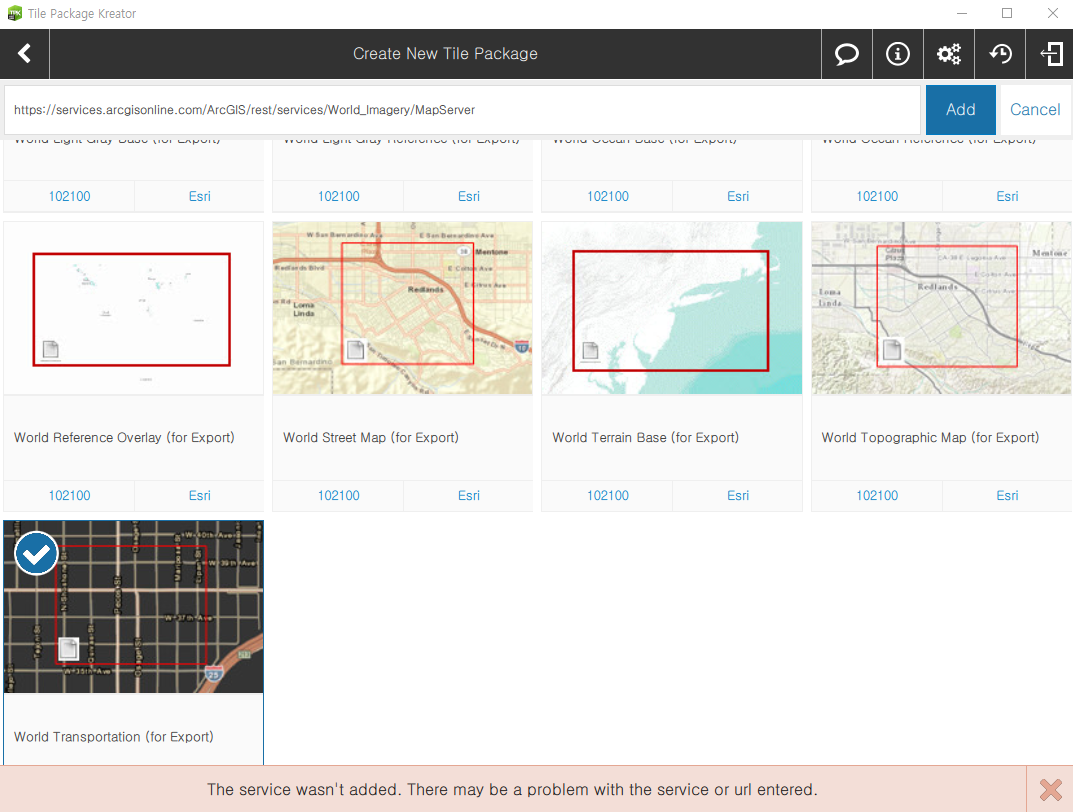Open the feedback speech bubble icon
Viewport: 1073px width, 812px height.
coord(846,53)
